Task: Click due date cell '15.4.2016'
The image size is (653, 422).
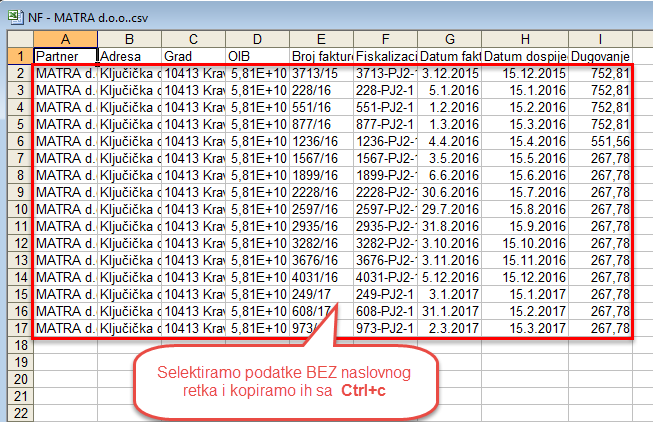Action: pyautogui.click(x=525, y=141)
